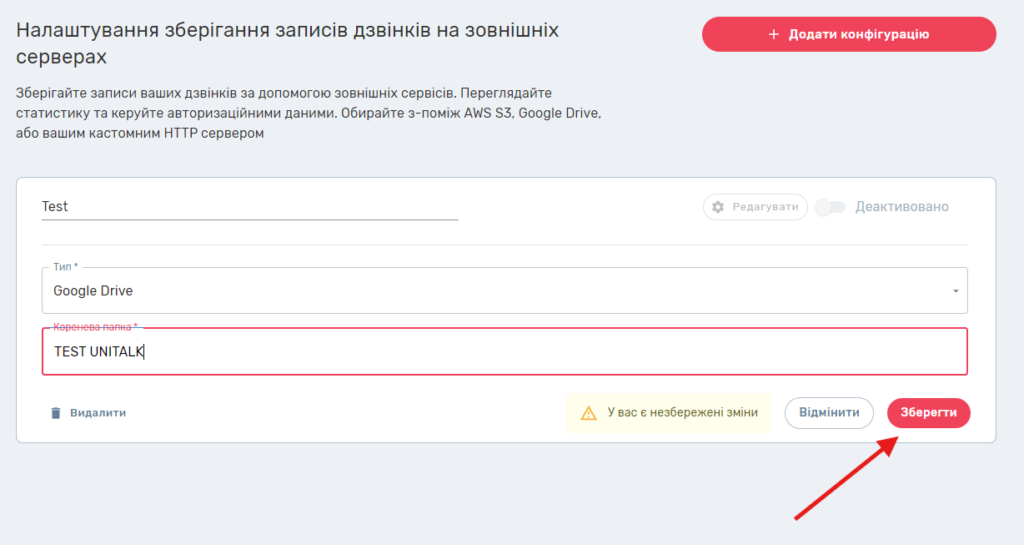Click the Додати конфігурацію button

pyautogui.click(x=849, y=34)
